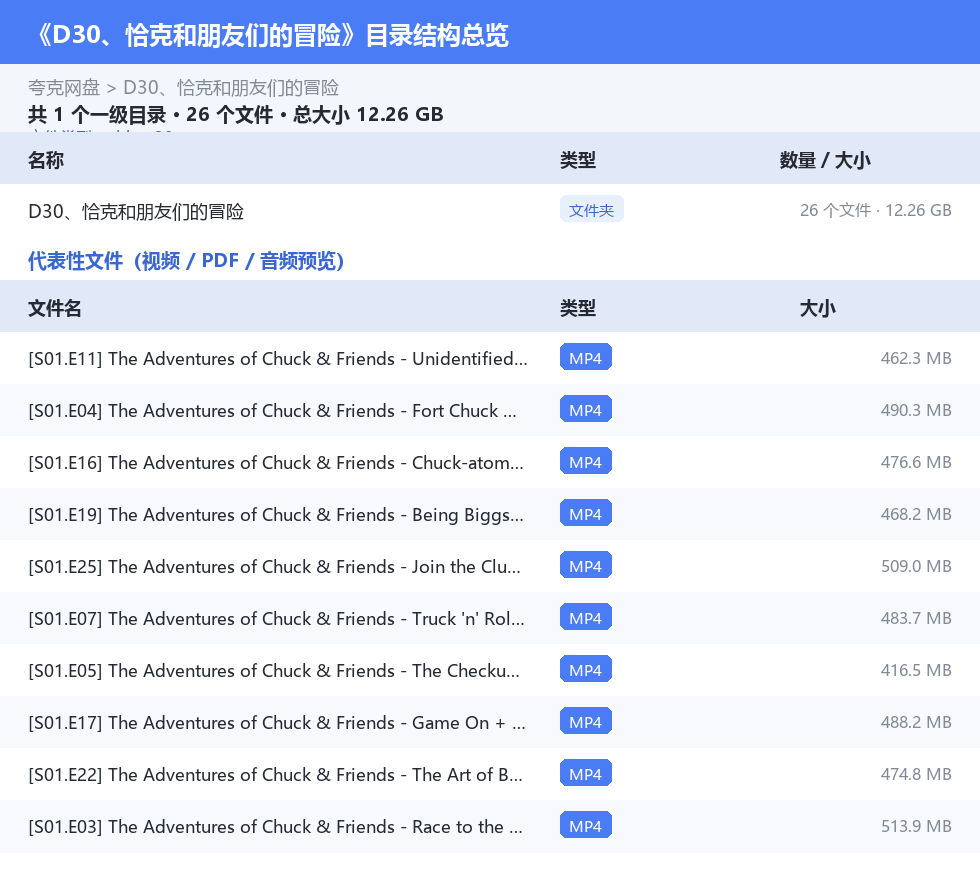Select the 416.5 MB size value
Image resolution: width=980 pixels, height=884 pixels.
point(916,670)
